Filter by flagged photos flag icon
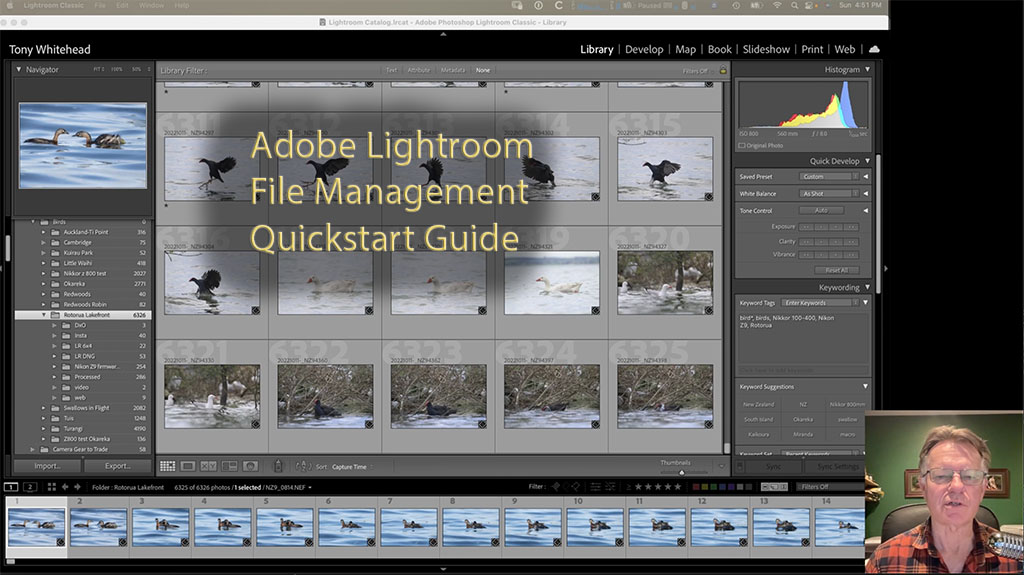Viewport: 1024px width, 575px height. pyautogui.click(x=556, y=487)
